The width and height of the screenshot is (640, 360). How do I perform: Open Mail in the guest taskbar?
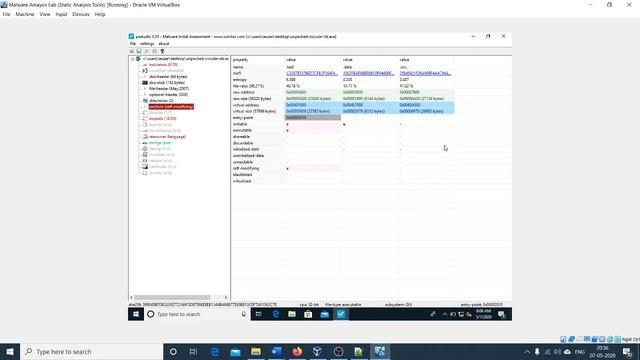pos(324,314)
